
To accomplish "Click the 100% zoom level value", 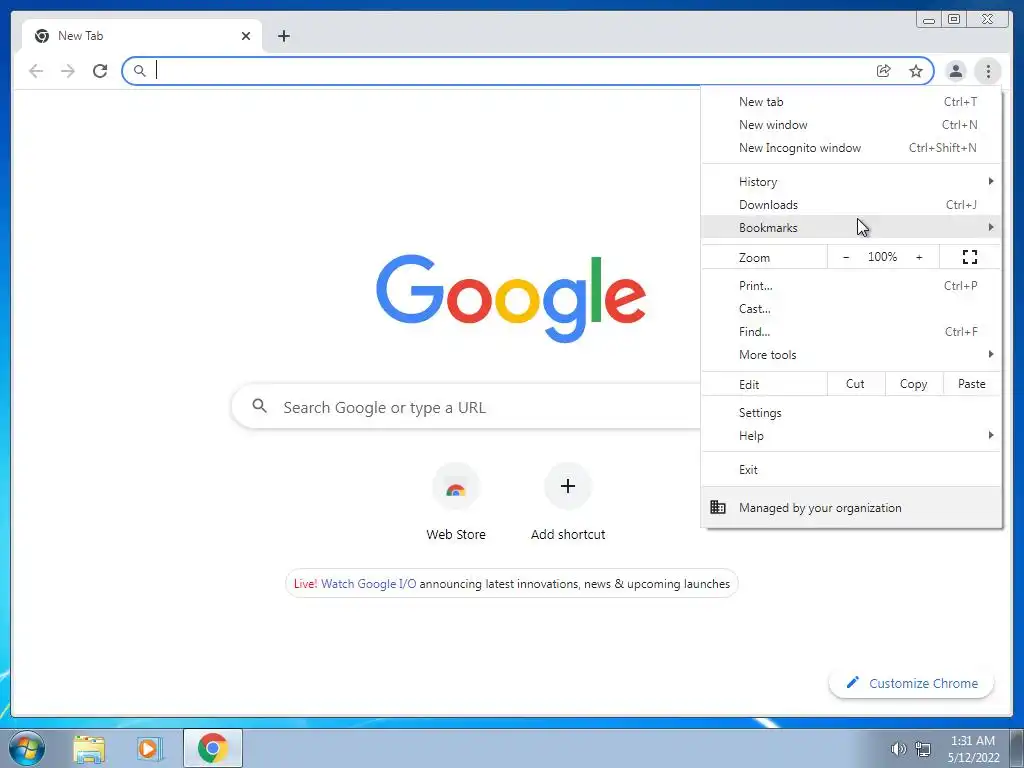I will tap(882, 257).
